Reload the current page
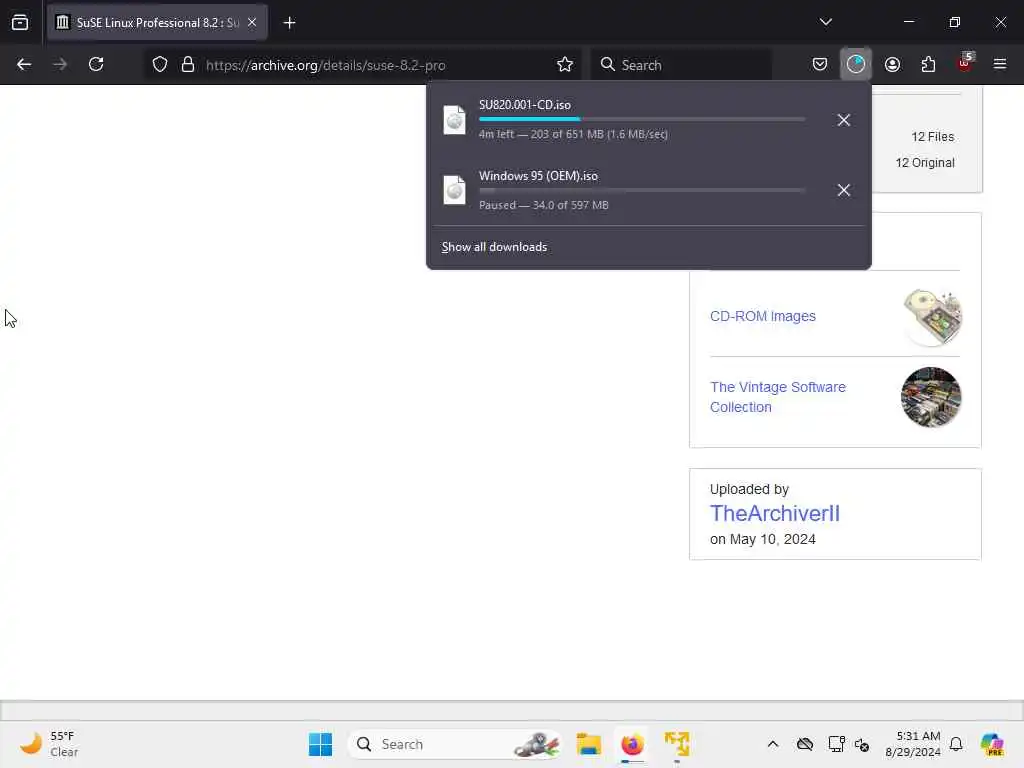1024x768 pixels. point(96,65)
